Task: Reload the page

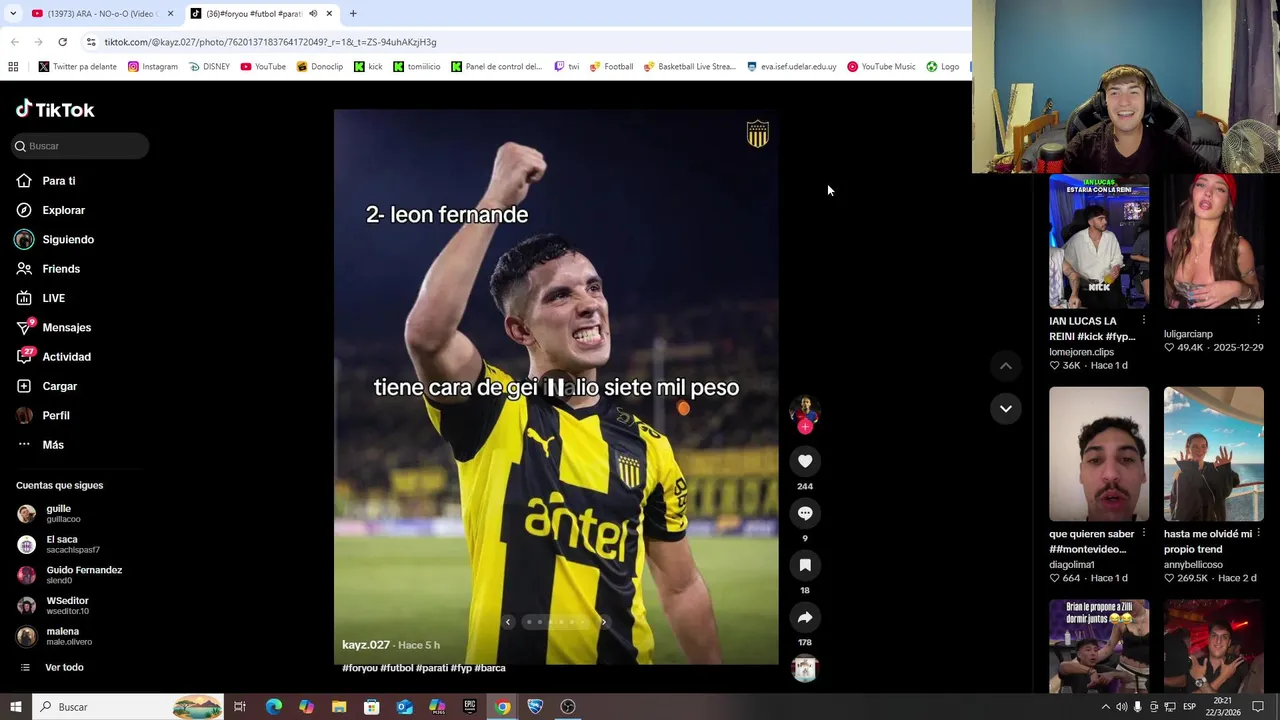Action: pos(62,42)
